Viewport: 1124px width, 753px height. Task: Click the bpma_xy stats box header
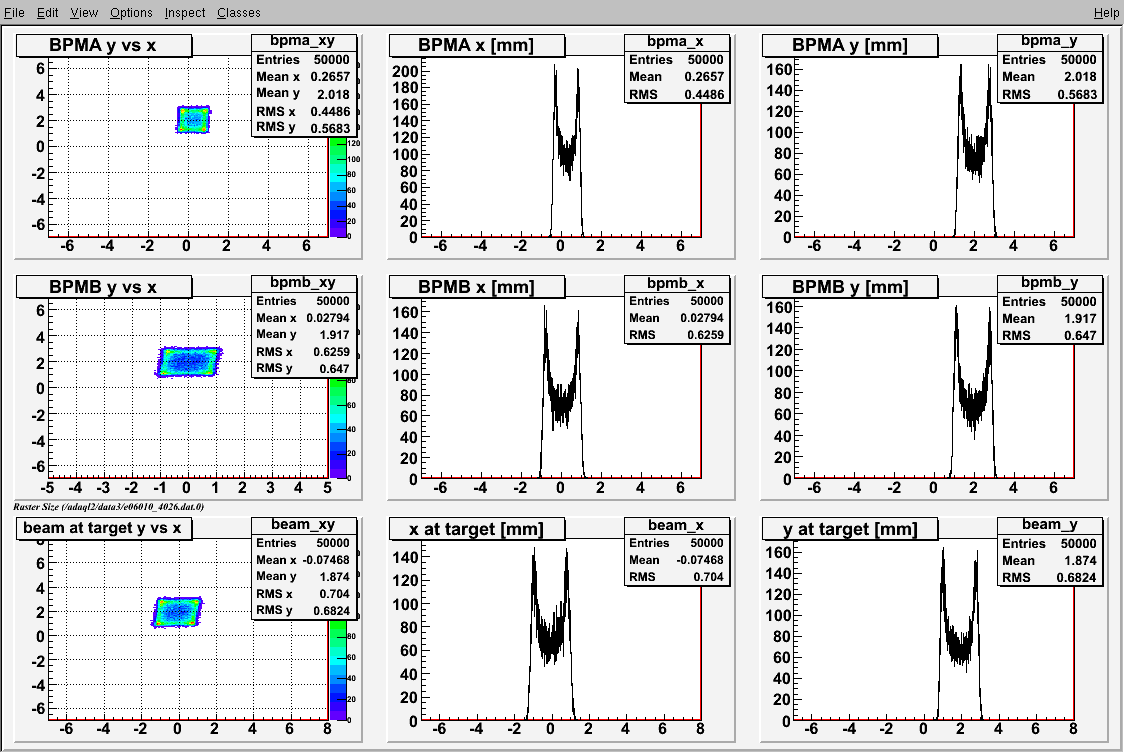pyautogui.click(x=303, y=41)
